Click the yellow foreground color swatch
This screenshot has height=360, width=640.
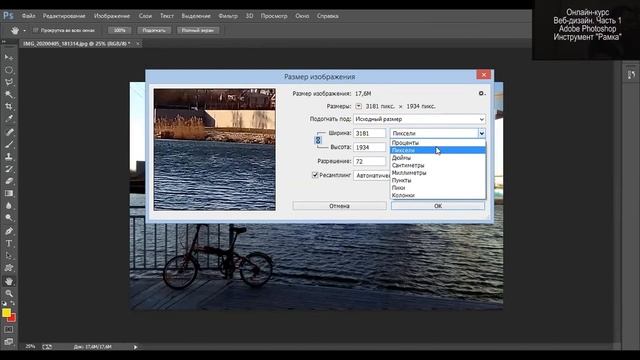point(6,313)
